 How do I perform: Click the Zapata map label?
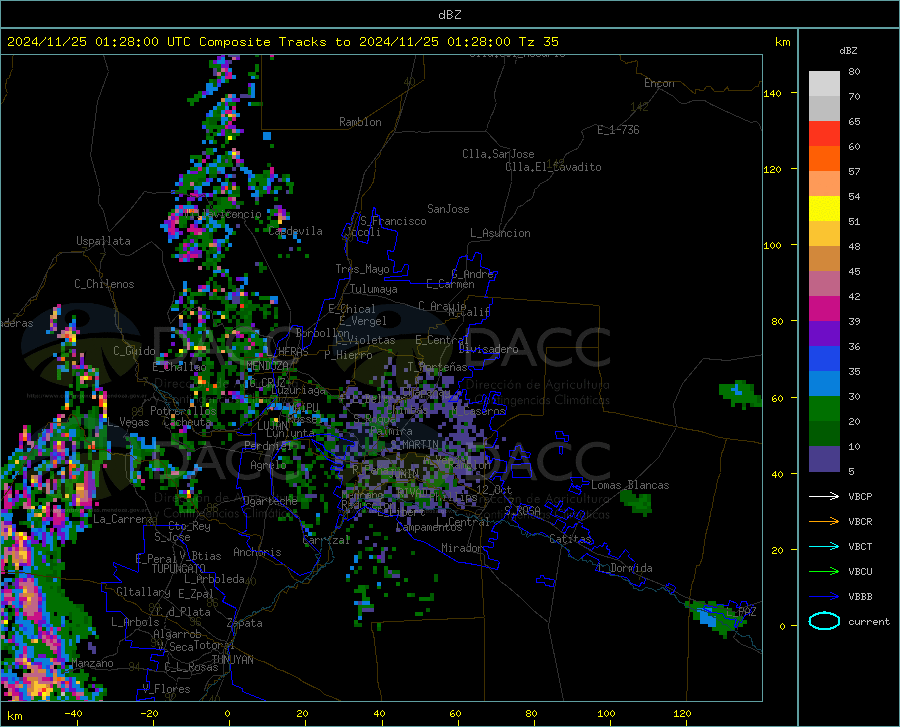[x=245, y=623]
